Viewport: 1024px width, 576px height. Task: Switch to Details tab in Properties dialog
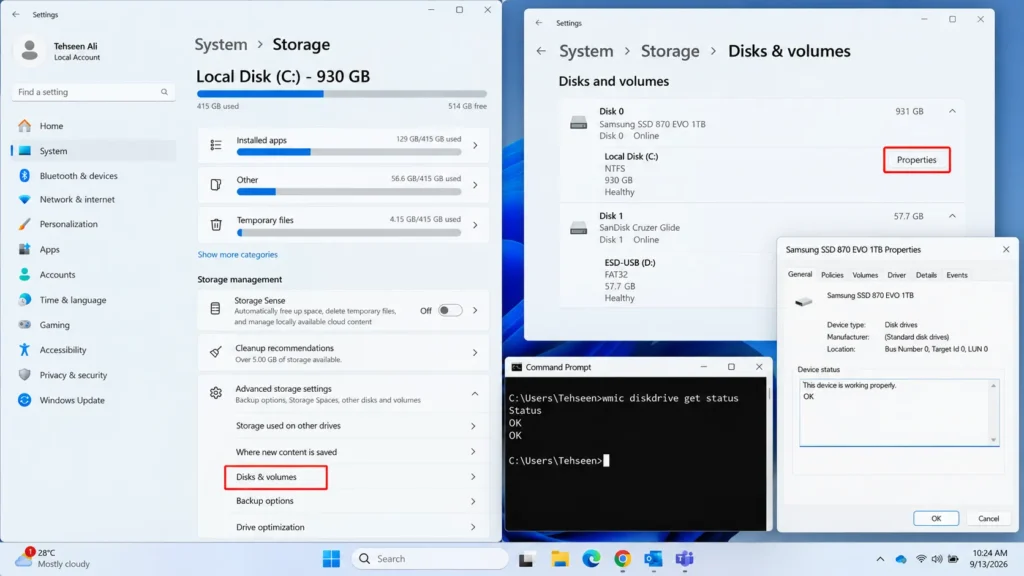coord(926,275)
